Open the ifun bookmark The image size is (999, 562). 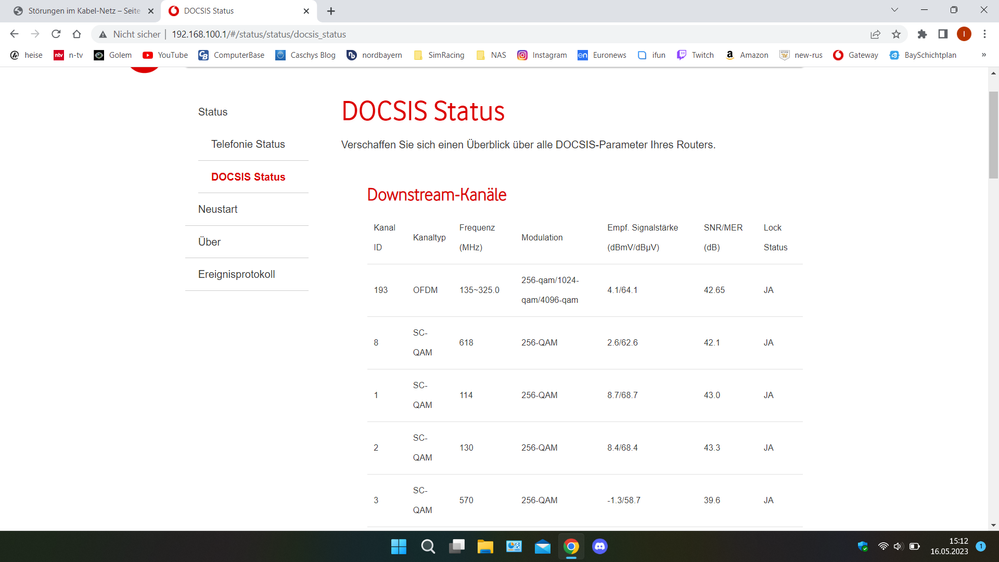click(x=651, y=55)
